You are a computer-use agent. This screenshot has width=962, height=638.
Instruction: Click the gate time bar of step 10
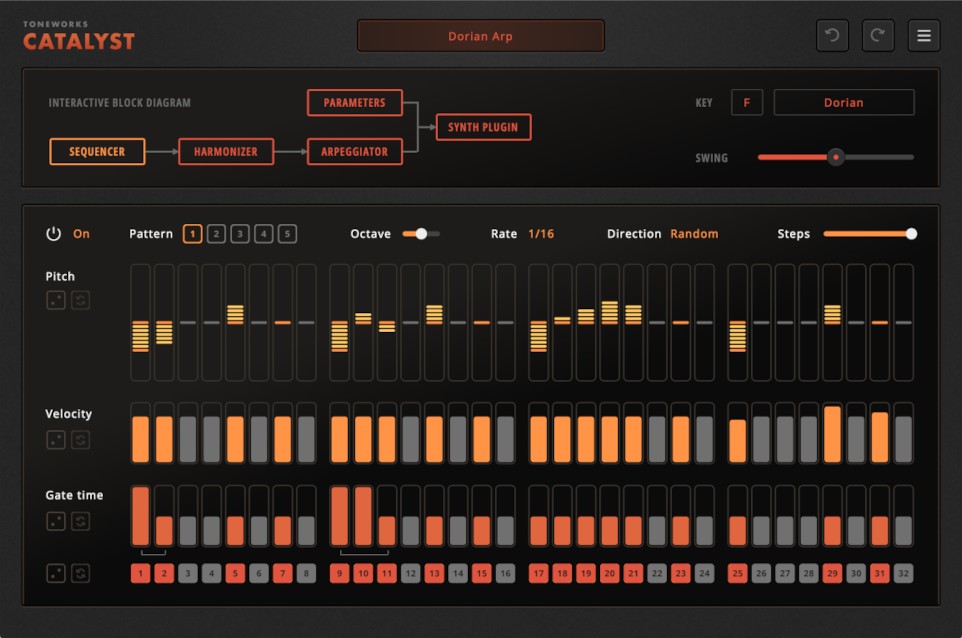coord(363,516)
